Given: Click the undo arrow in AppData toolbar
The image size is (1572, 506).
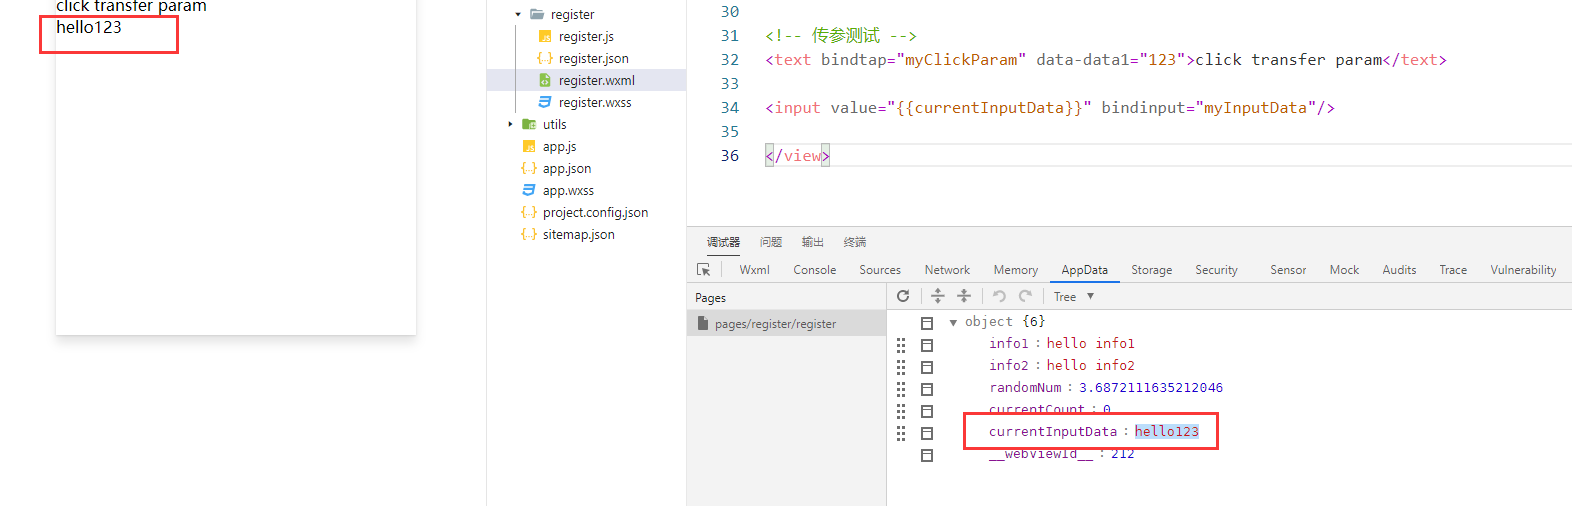Looking at the screenshot, I should click(x=999, y=296).
